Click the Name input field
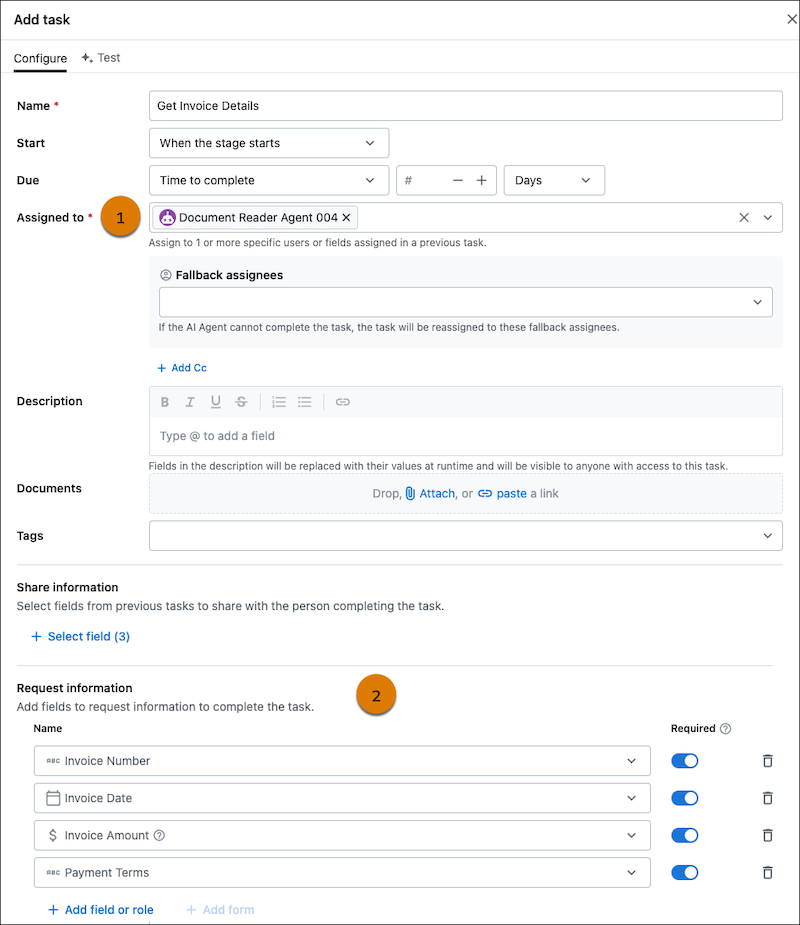Image resolution: width=800 pixels, height=925 pixels. (465, 106)
